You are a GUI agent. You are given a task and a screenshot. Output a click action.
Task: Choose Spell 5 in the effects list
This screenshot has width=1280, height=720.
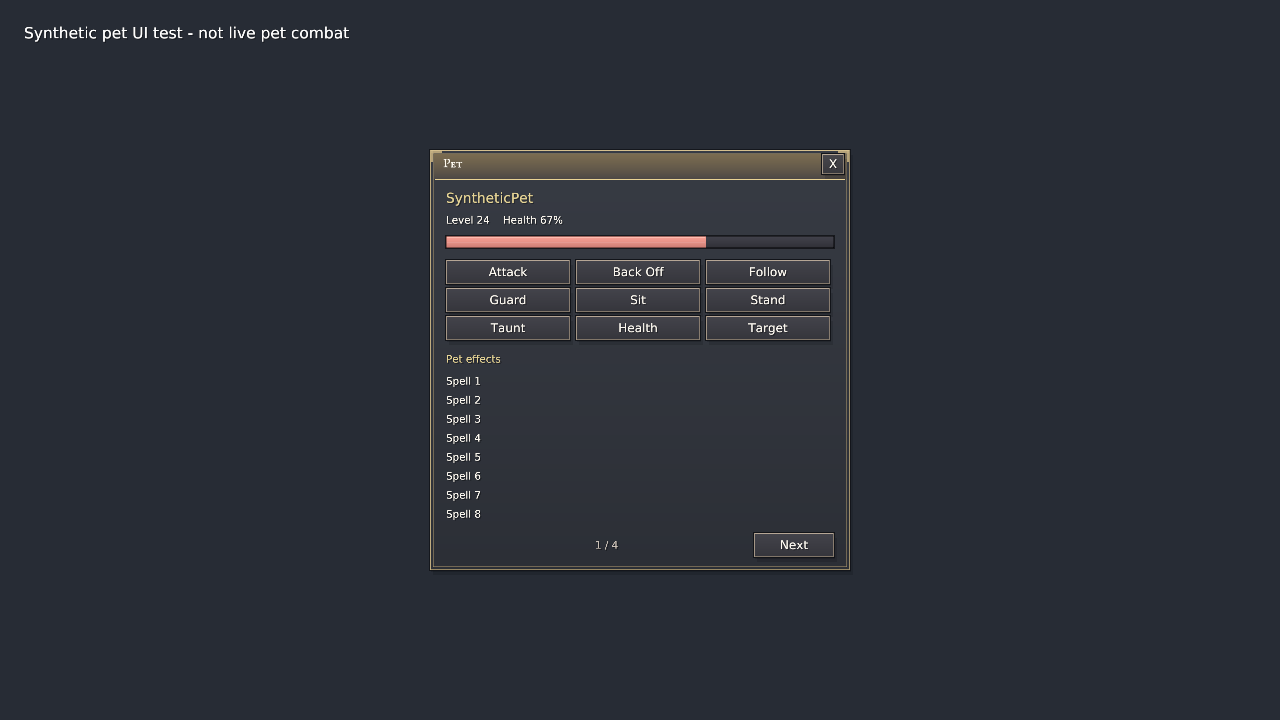pos(463,457)
